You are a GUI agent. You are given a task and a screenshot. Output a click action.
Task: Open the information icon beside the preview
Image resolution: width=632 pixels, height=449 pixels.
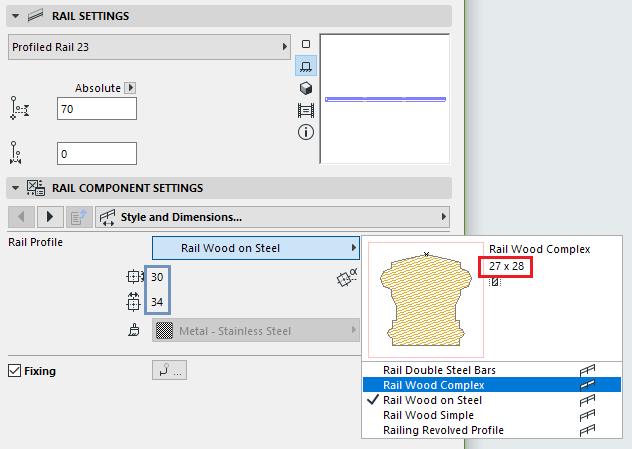point(306,132)
